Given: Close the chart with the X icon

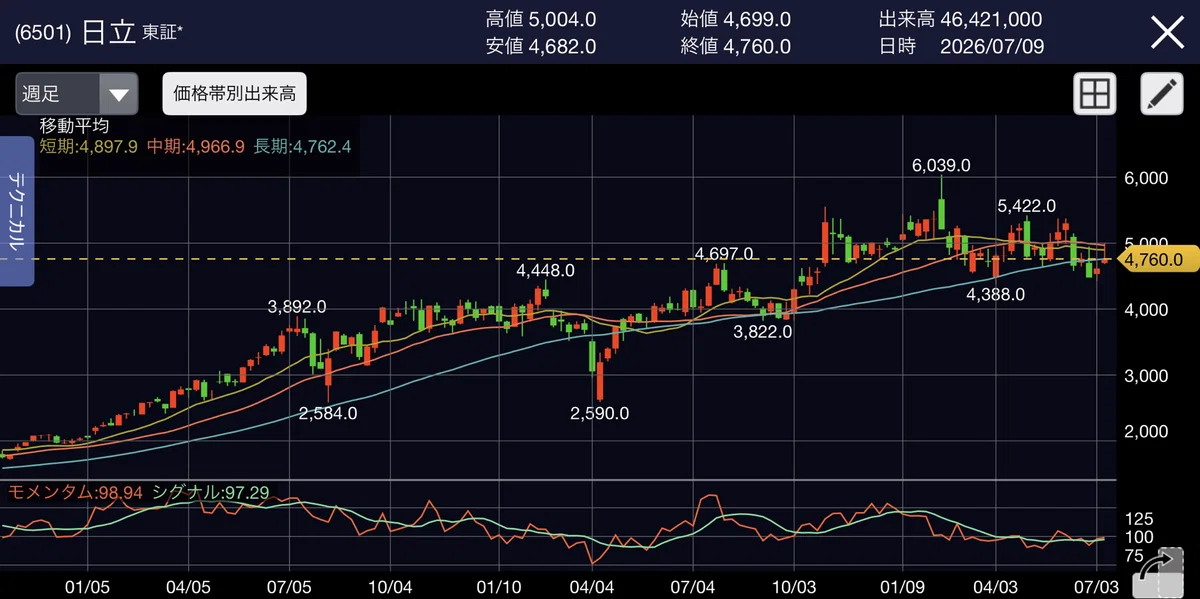Looking at the screenshot, I should pyautogui.click(x=1167, y=33).
